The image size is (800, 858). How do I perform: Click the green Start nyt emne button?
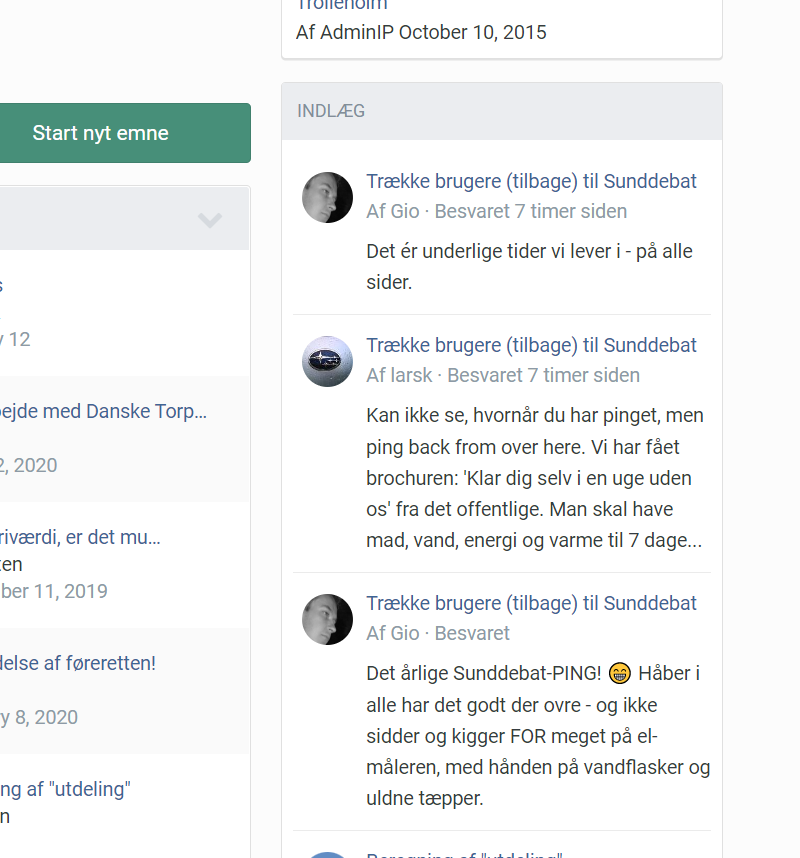[125, 133]
